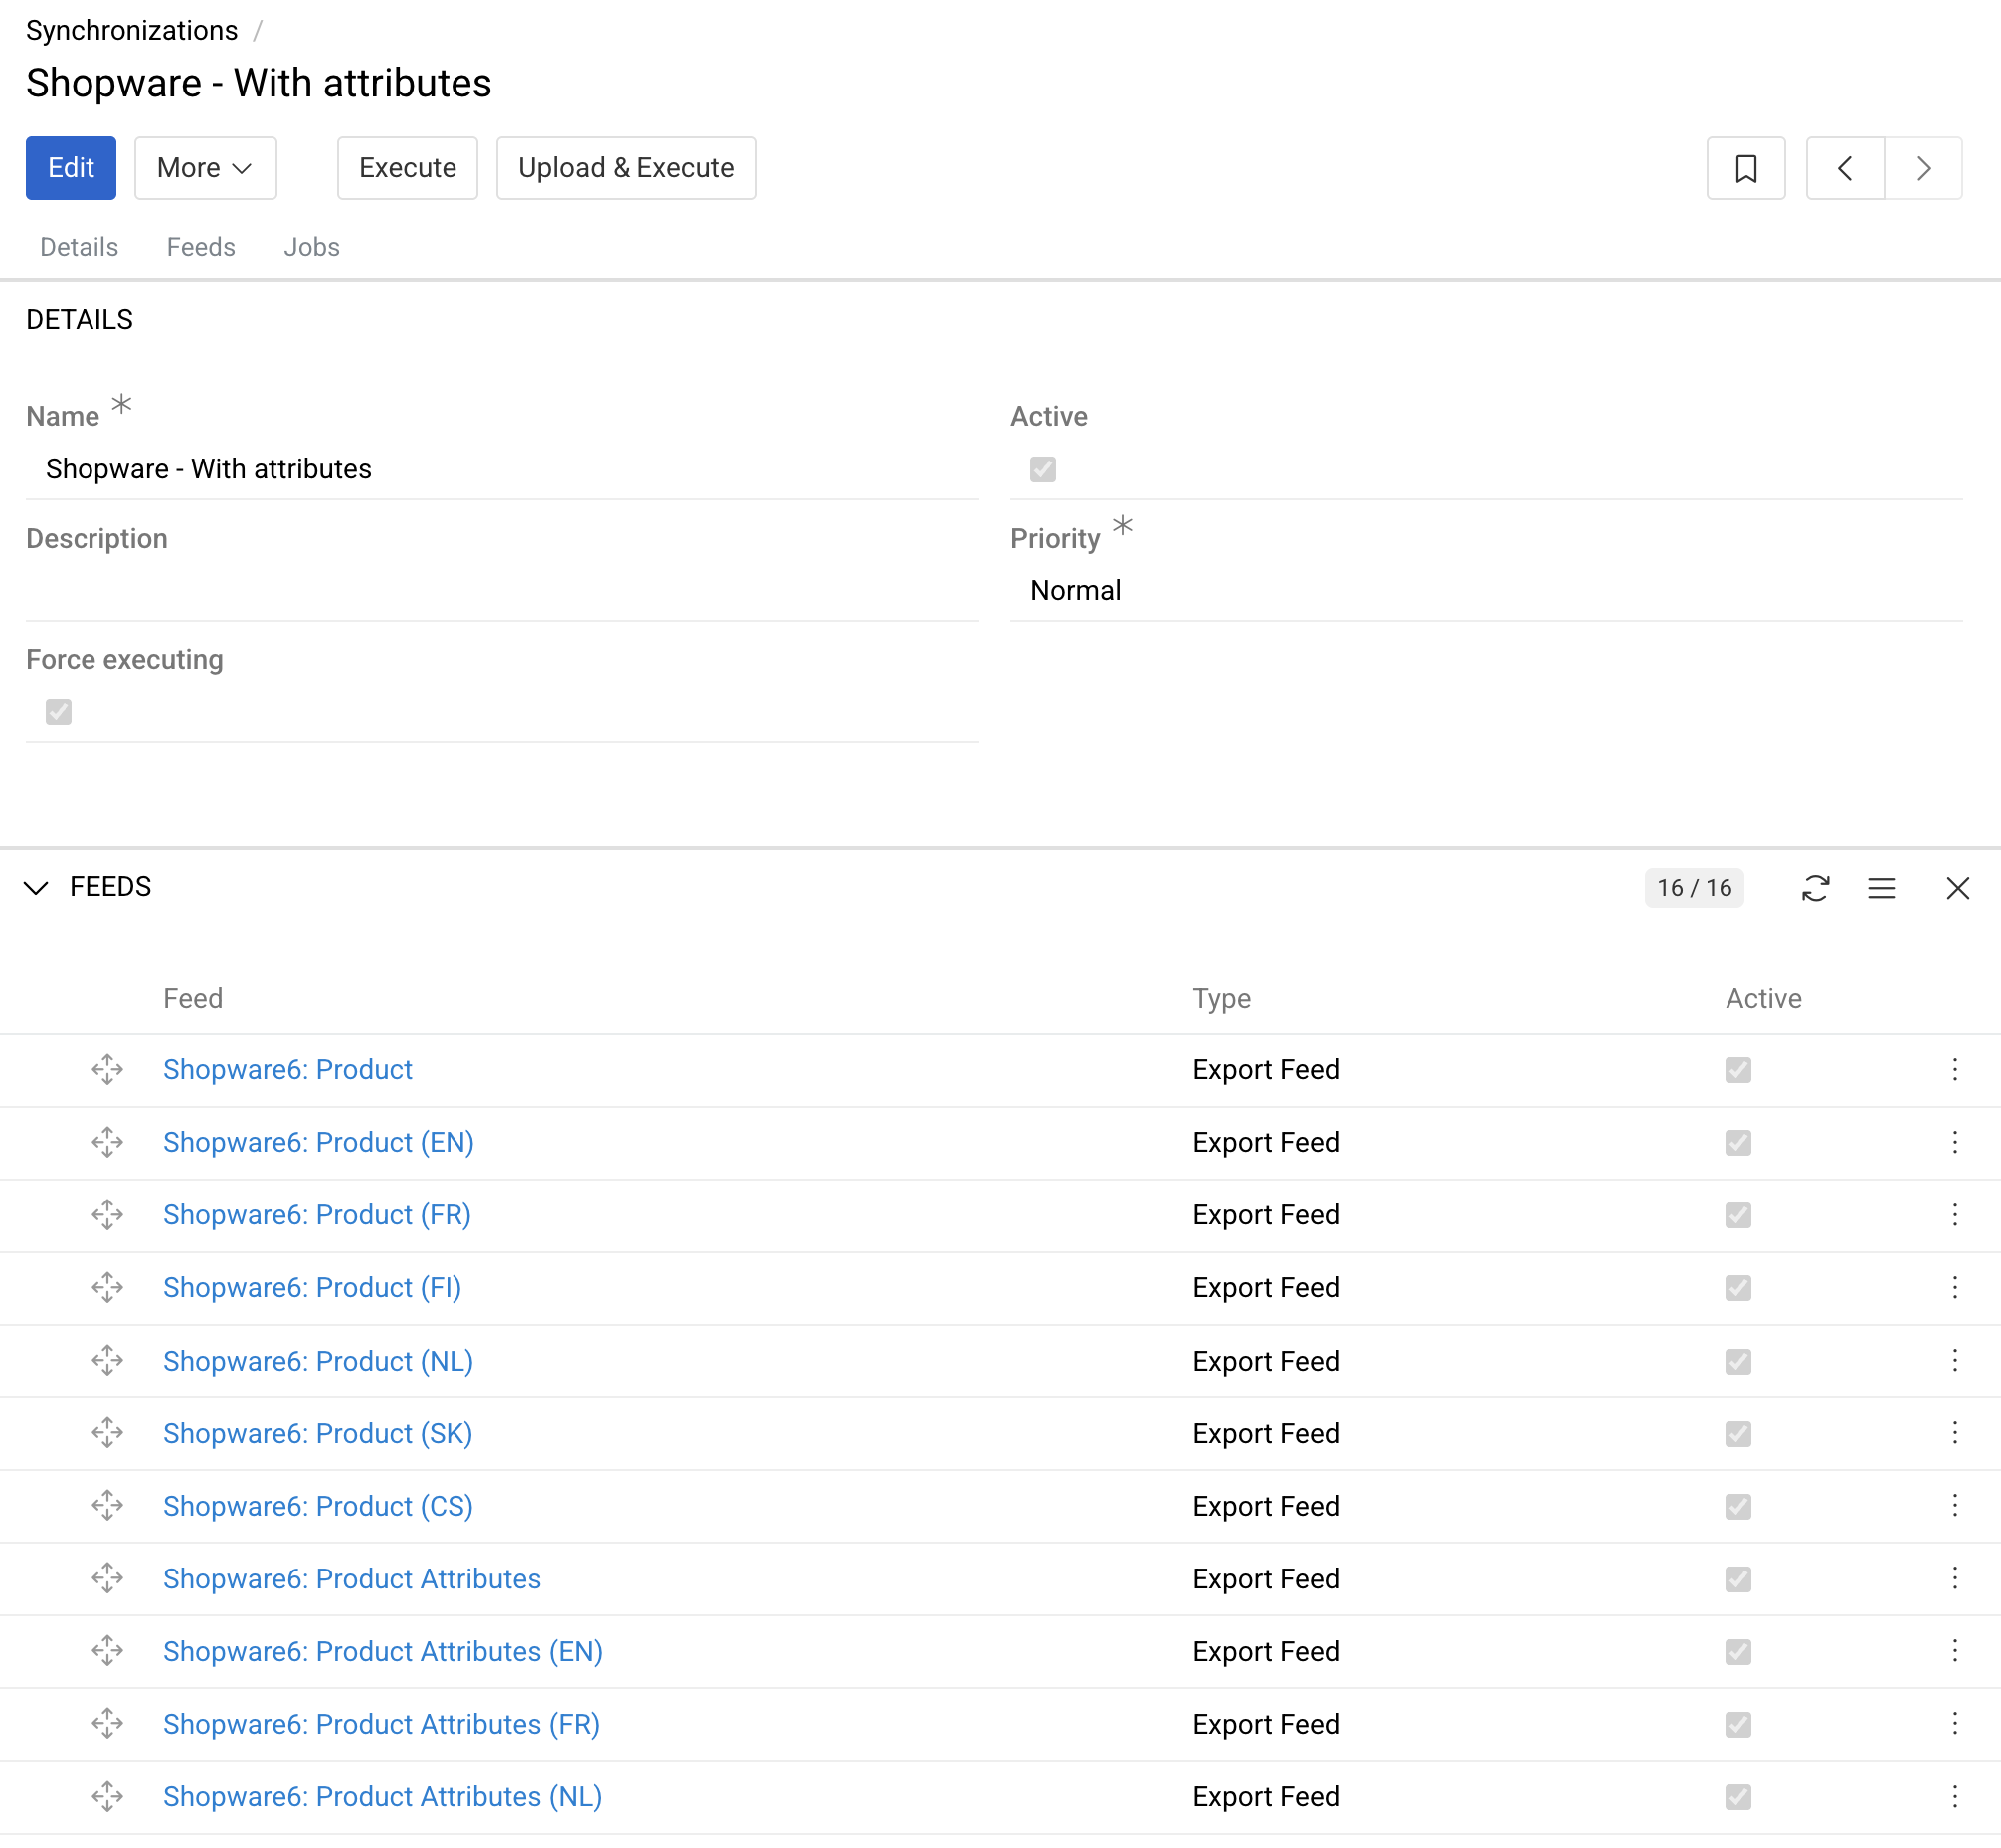Go to previous record arrow
The width and height of the screenshot is (2001, 1848).
click(1845, 168)
